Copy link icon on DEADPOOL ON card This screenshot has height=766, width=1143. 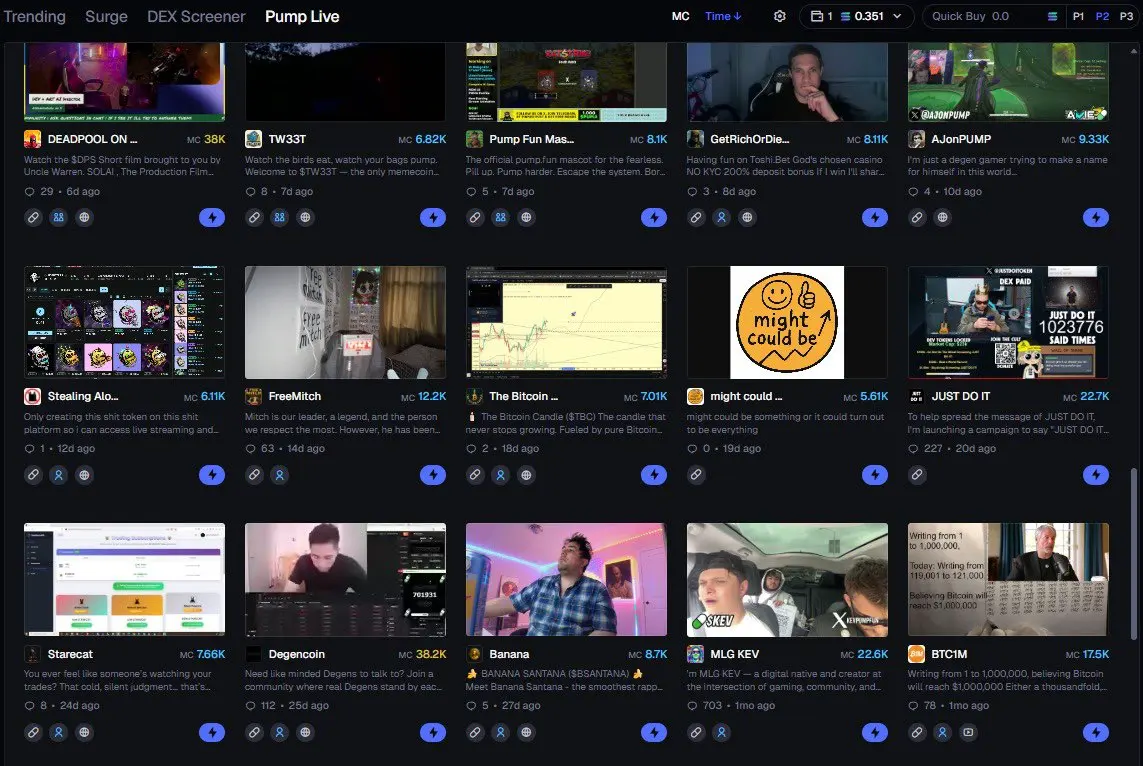coord(34,217)
